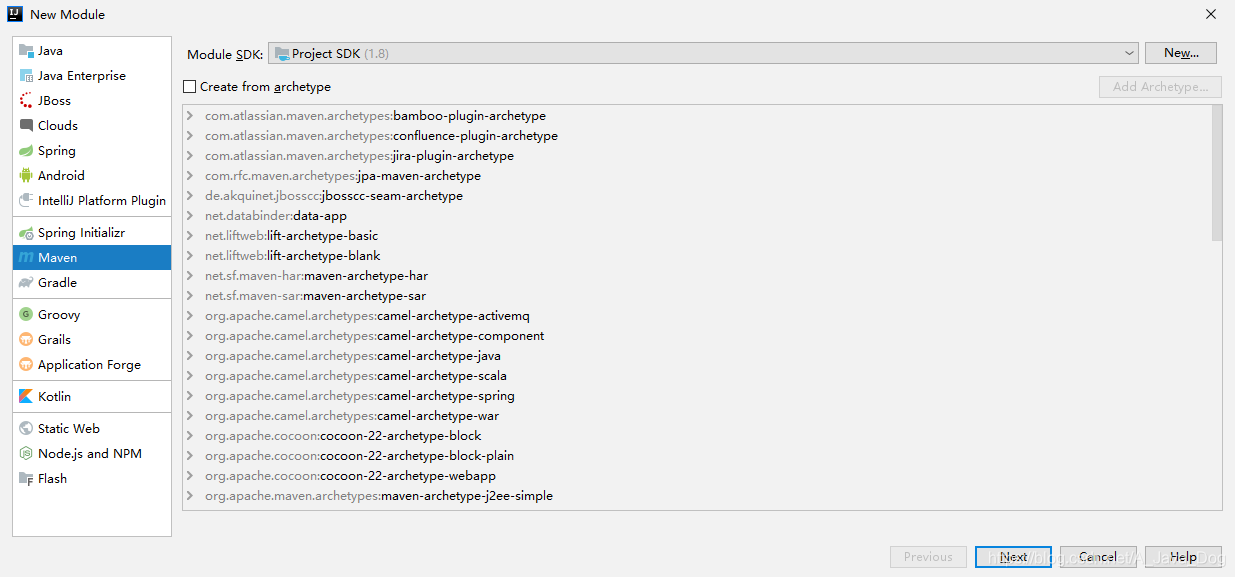Expand jbosscc-seam-archetype entry
The image size is (1235, 577).
click(190, 196)
